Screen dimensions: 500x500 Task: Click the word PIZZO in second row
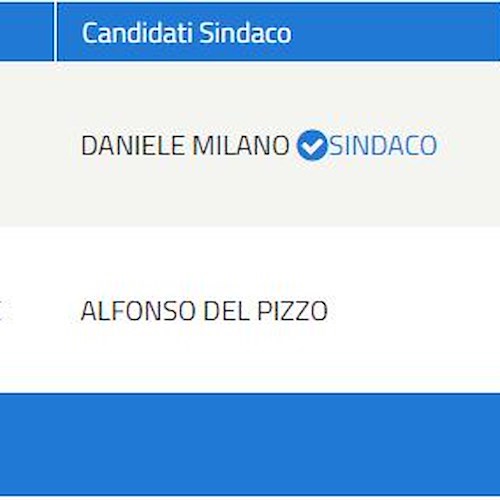(x=293, y=311)
